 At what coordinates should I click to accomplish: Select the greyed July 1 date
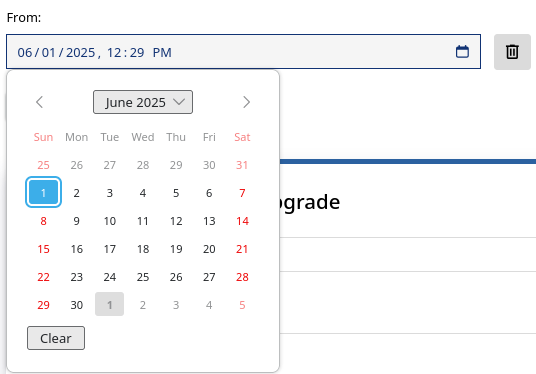click(x=109, y=304)
